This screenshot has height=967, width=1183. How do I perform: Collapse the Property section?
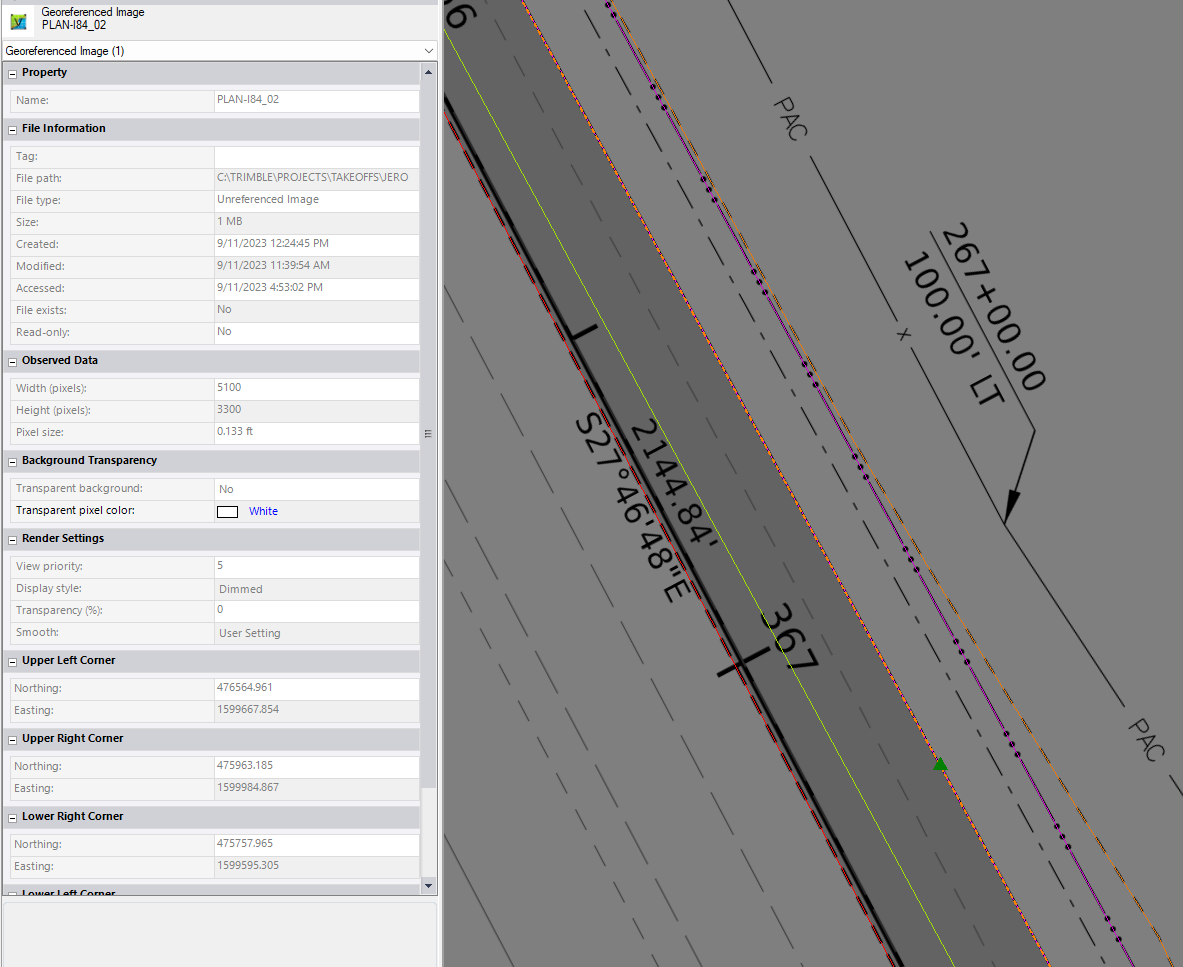click(12, 74)
